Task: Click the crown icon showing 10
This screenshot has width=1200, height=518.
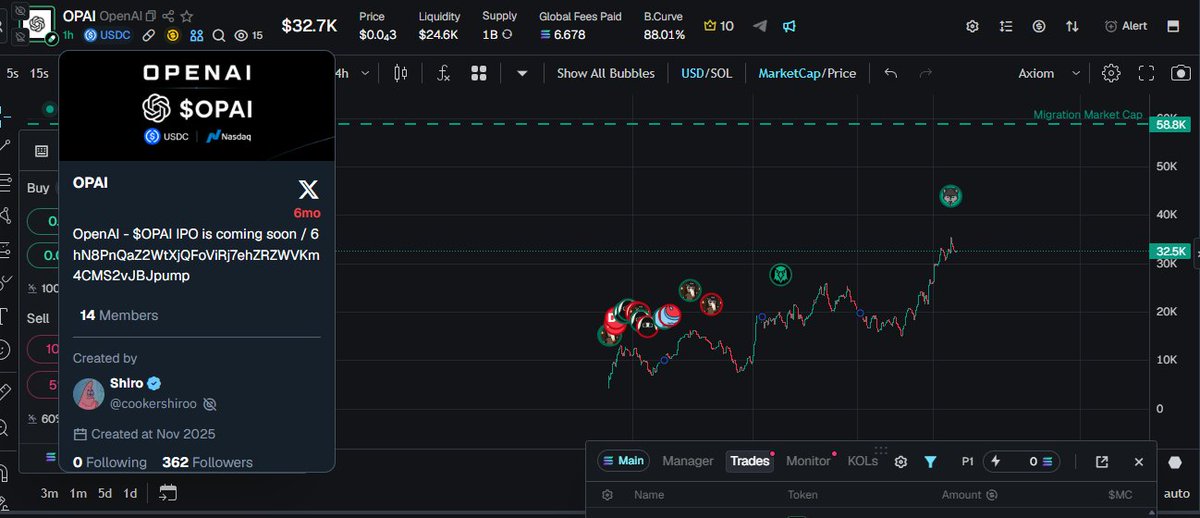Action: pos(718,26)
